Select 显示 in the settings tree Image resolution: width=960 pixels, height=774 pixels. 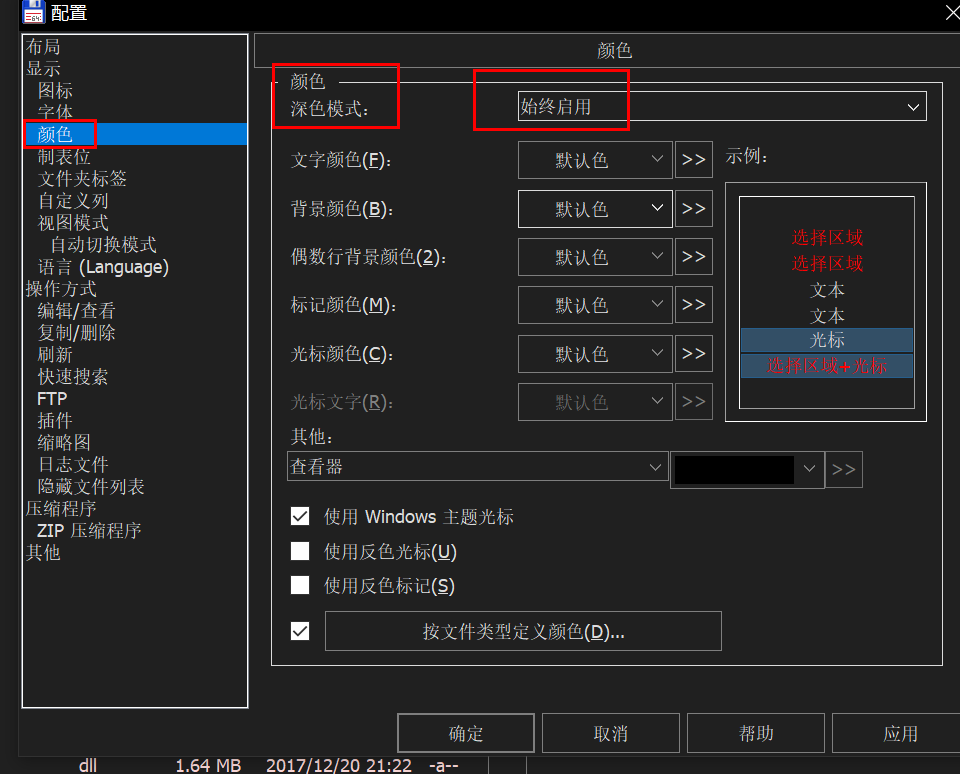pyautogui.click(x=43, y=69)
